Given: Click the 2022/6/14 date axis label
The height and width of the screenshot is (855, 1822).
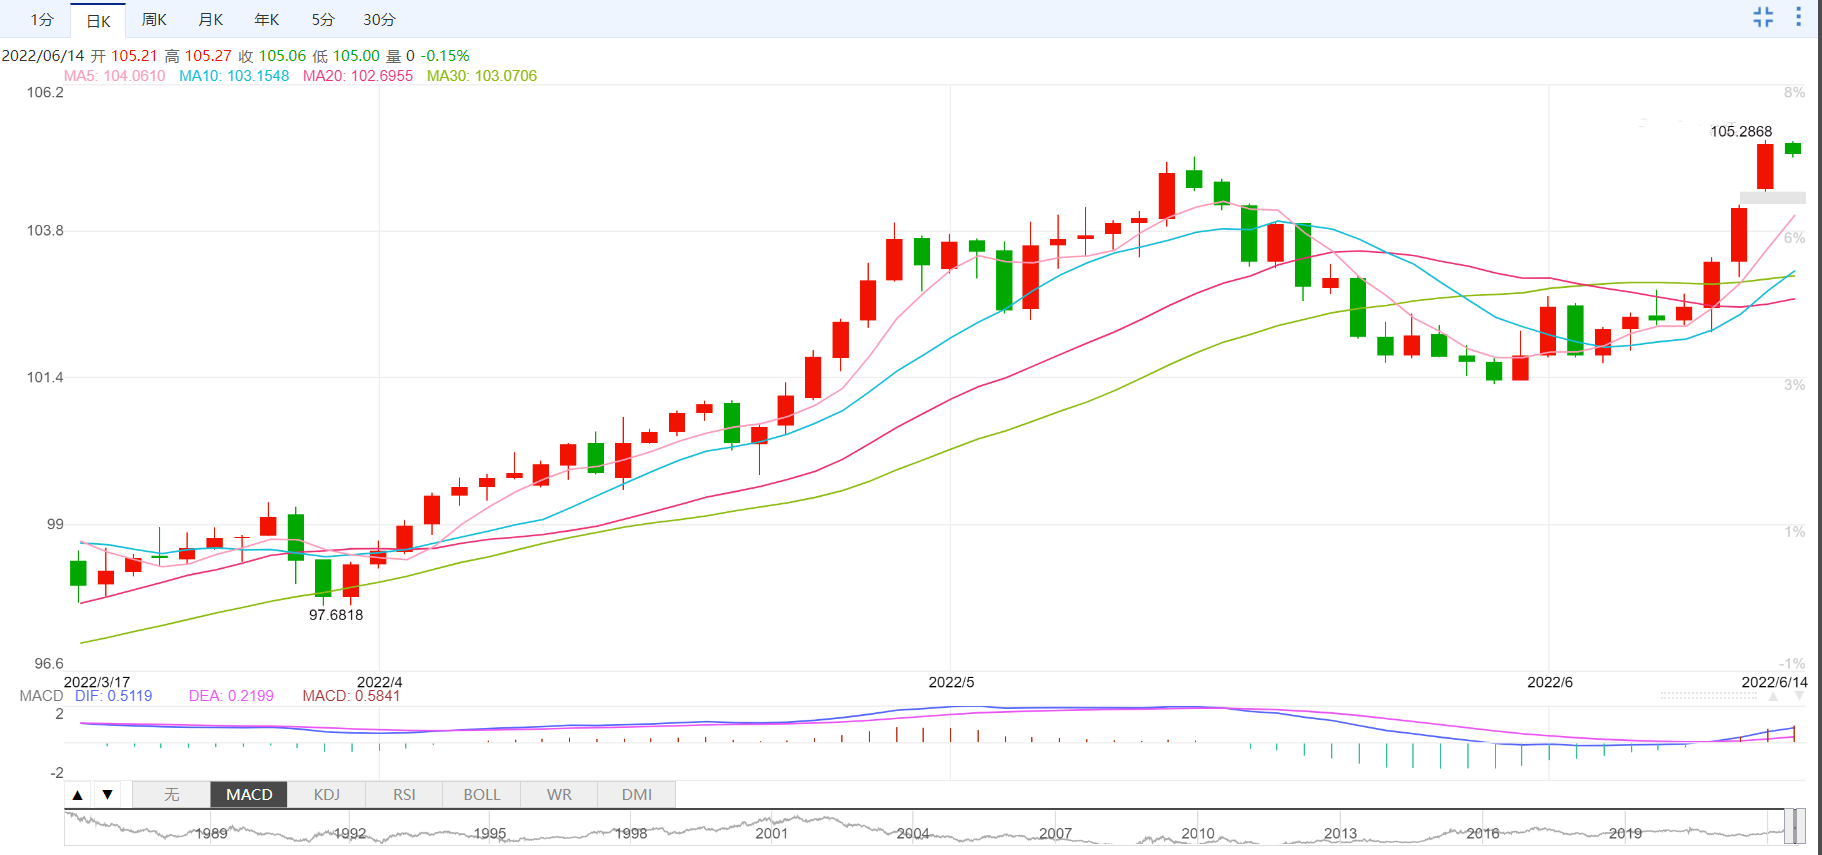Looking at the screenshot, I should 1775,682.
